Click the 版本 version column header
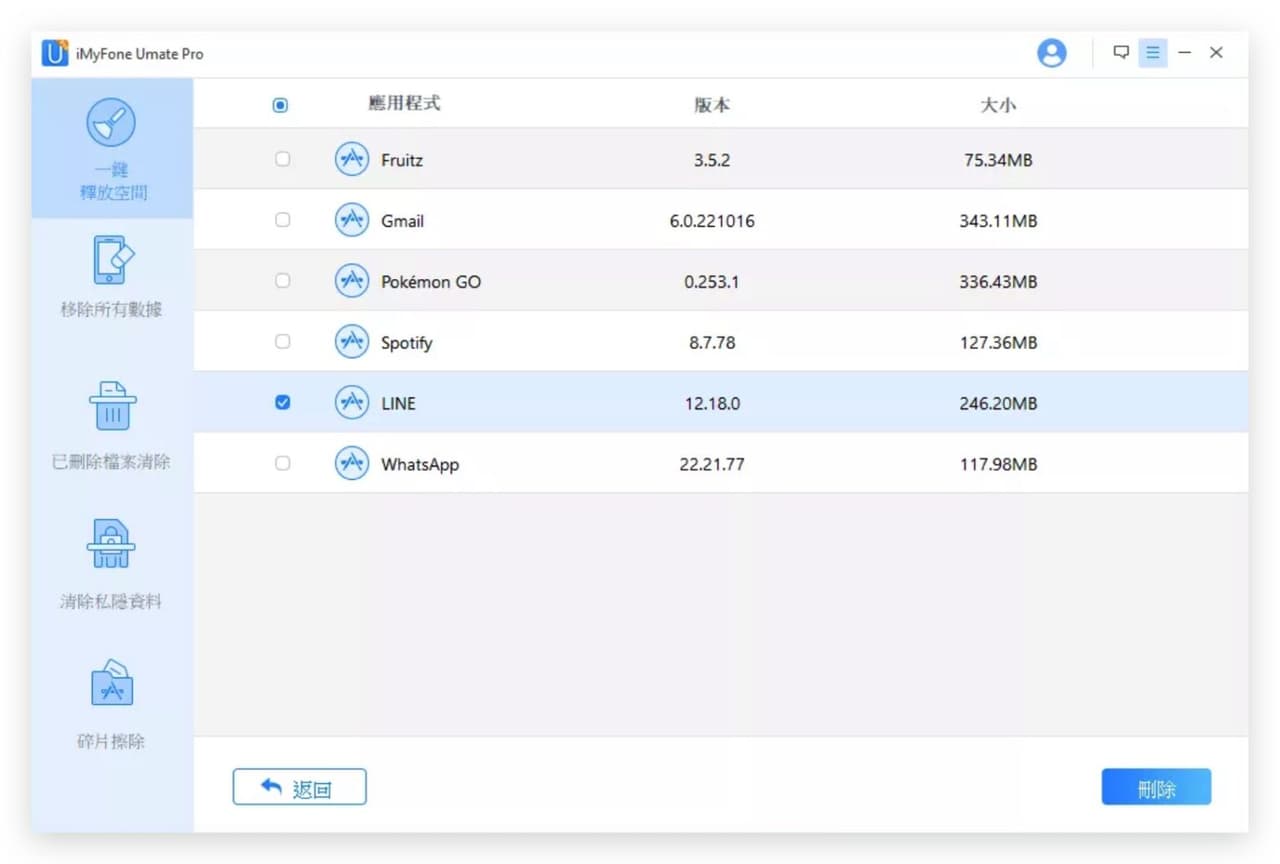 pos(712,104)
